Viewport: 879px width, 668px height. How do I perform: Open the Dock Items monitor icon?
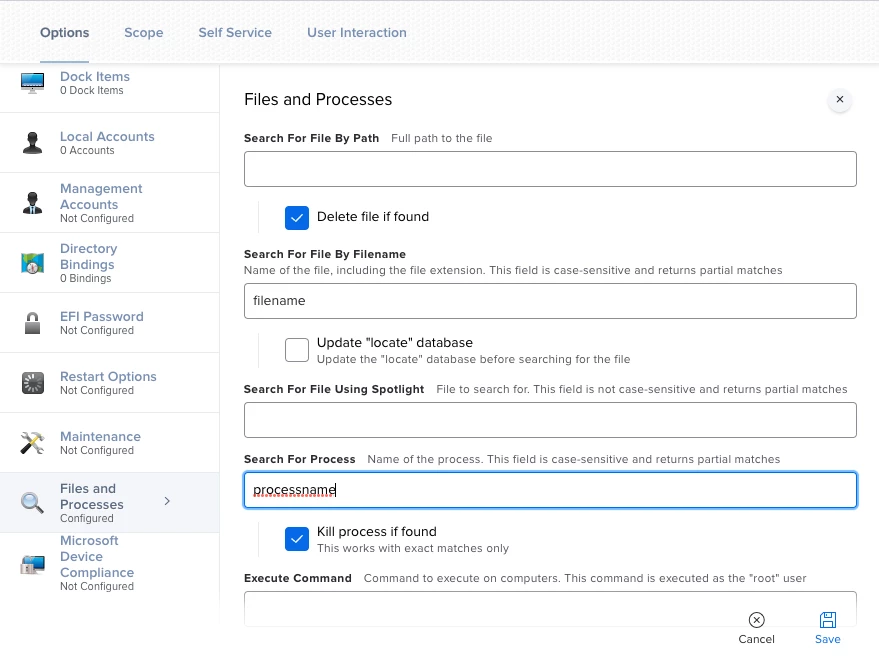tap(33, 83)
